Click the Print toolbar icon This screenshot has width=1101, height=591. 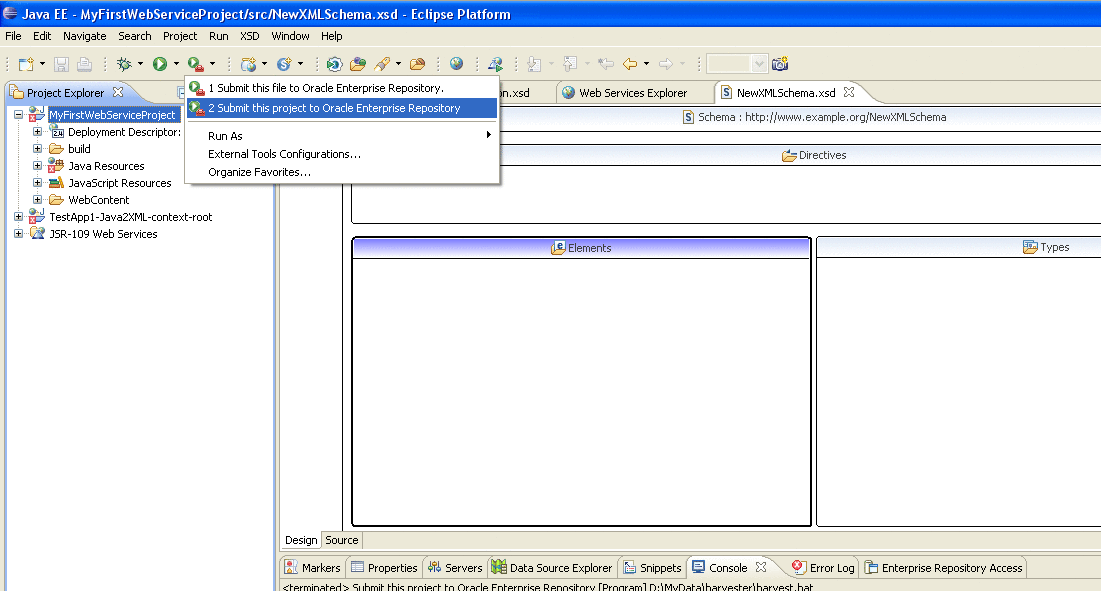click(x=84, y=65)
